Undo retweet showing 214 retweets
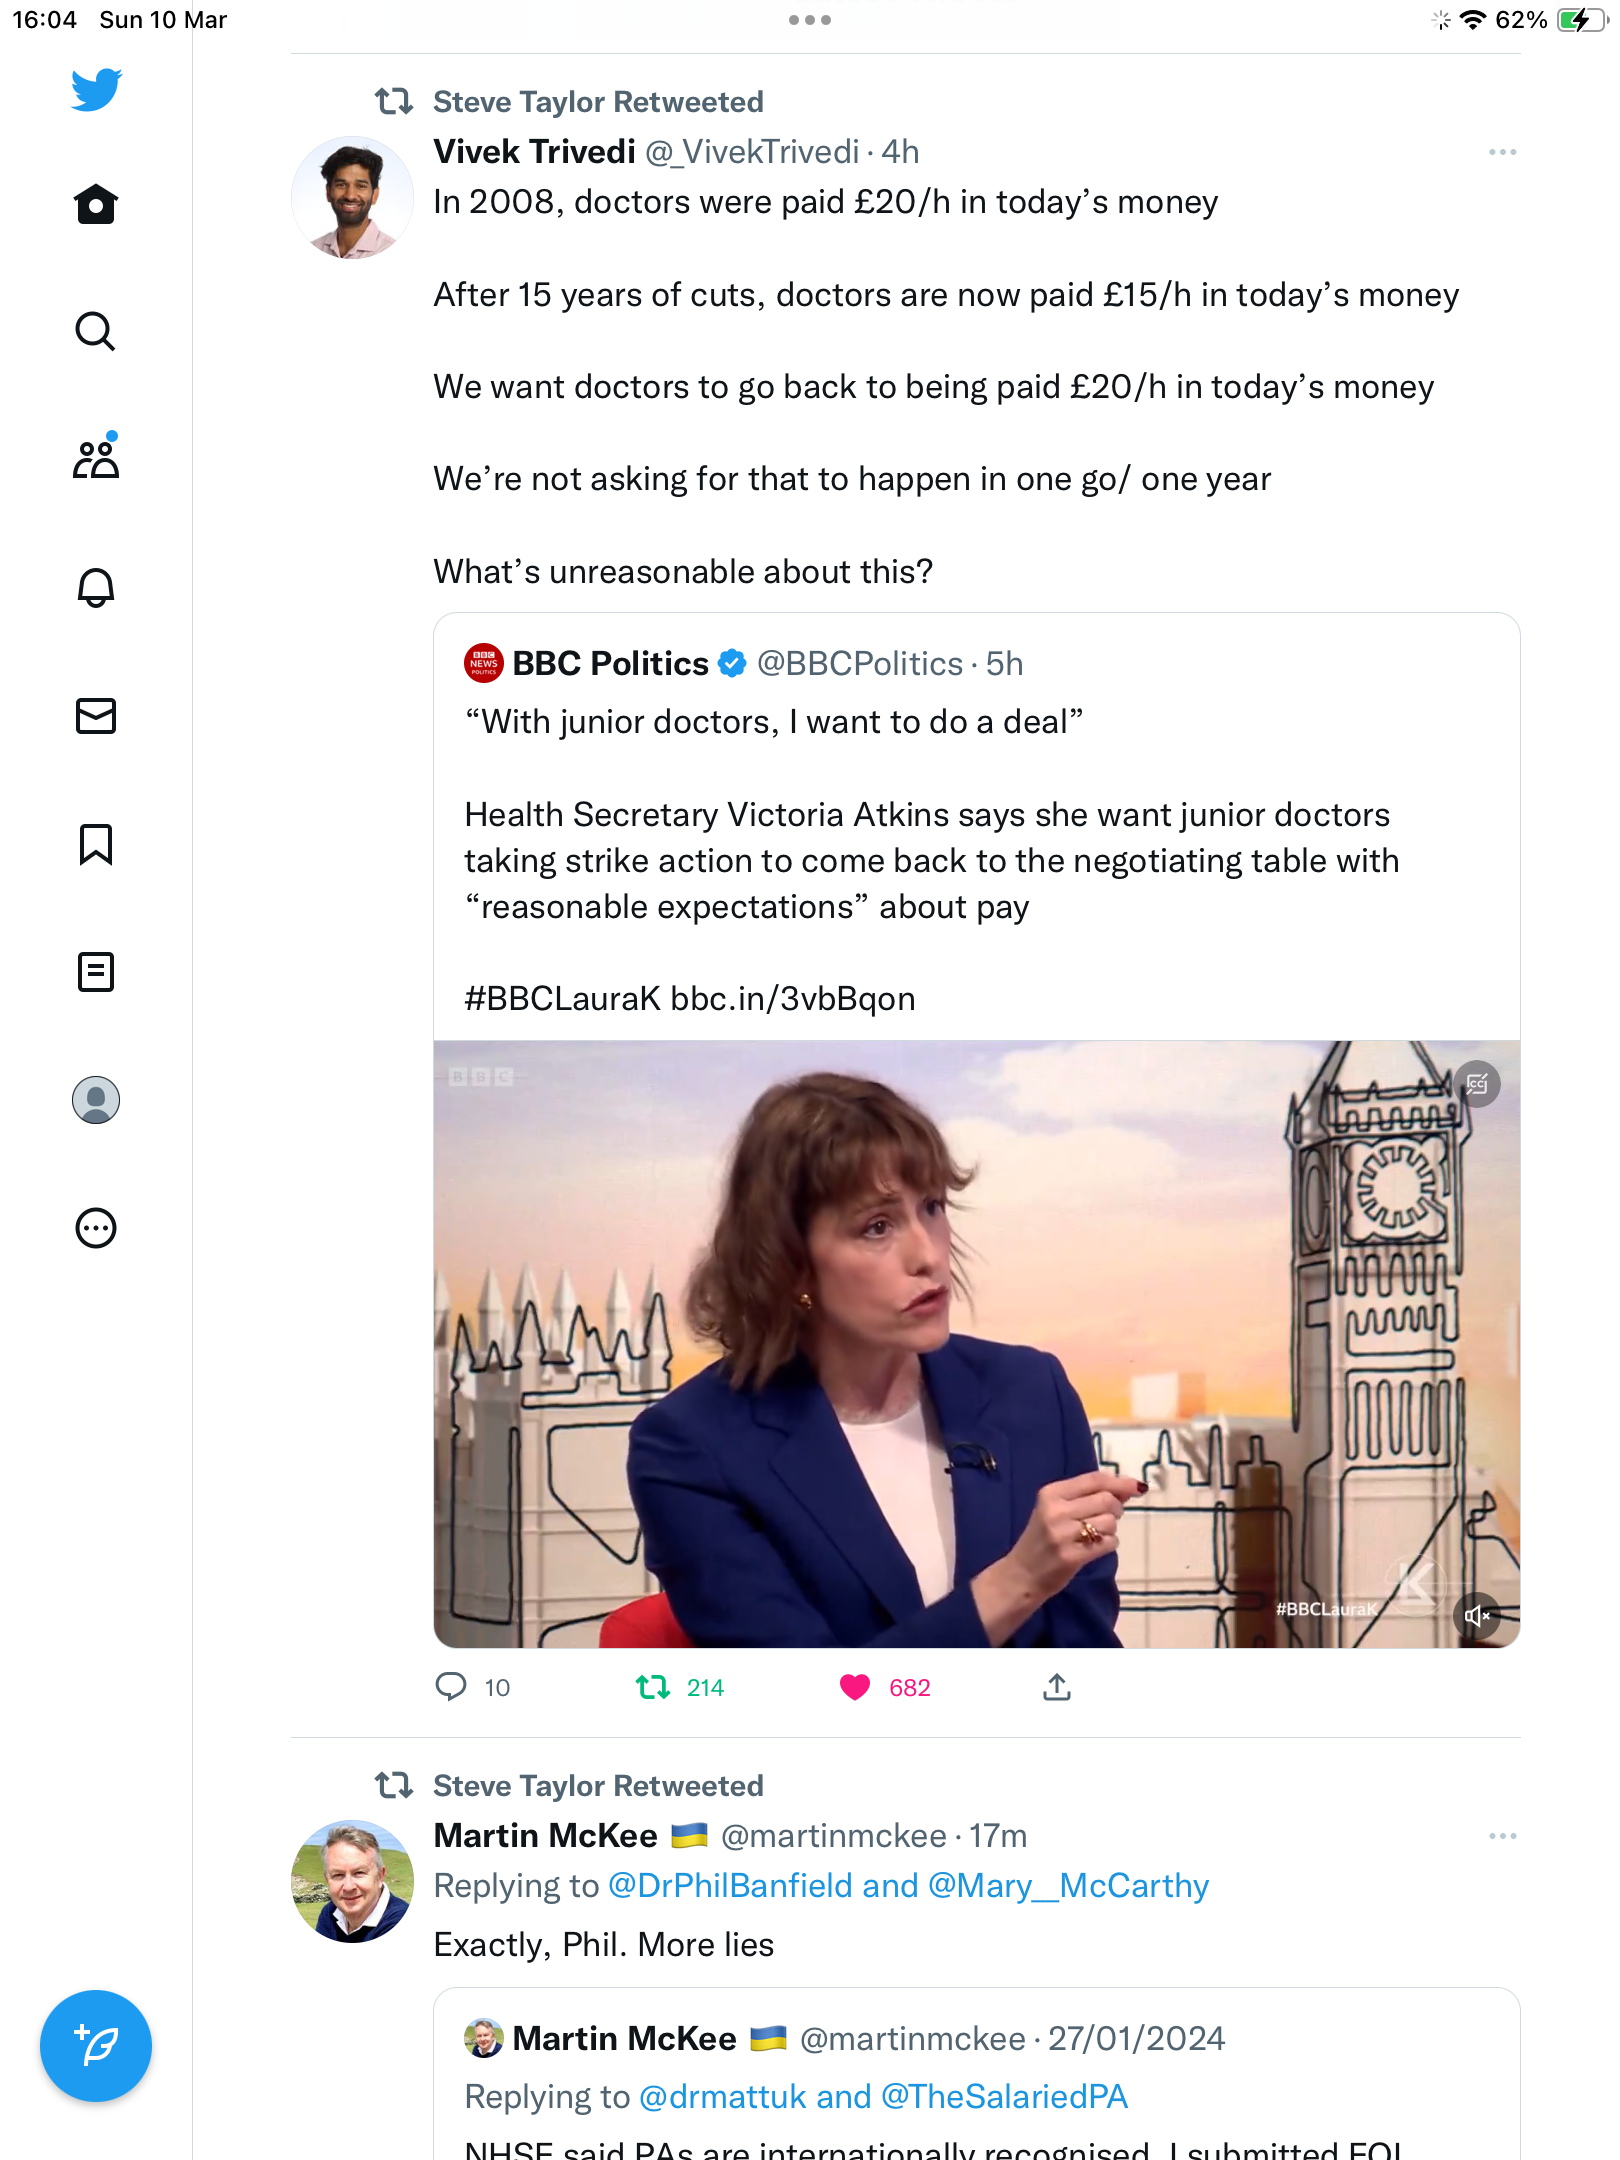The image size is (1620, 2160). tap(653, 1688)
